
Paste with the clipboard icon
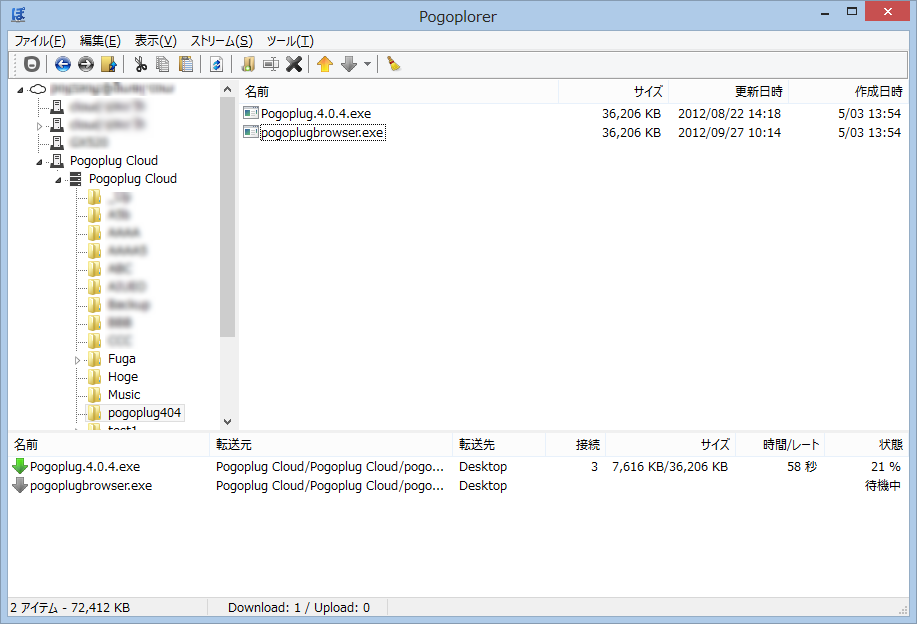pyautogui.click(x=186, y=64)
